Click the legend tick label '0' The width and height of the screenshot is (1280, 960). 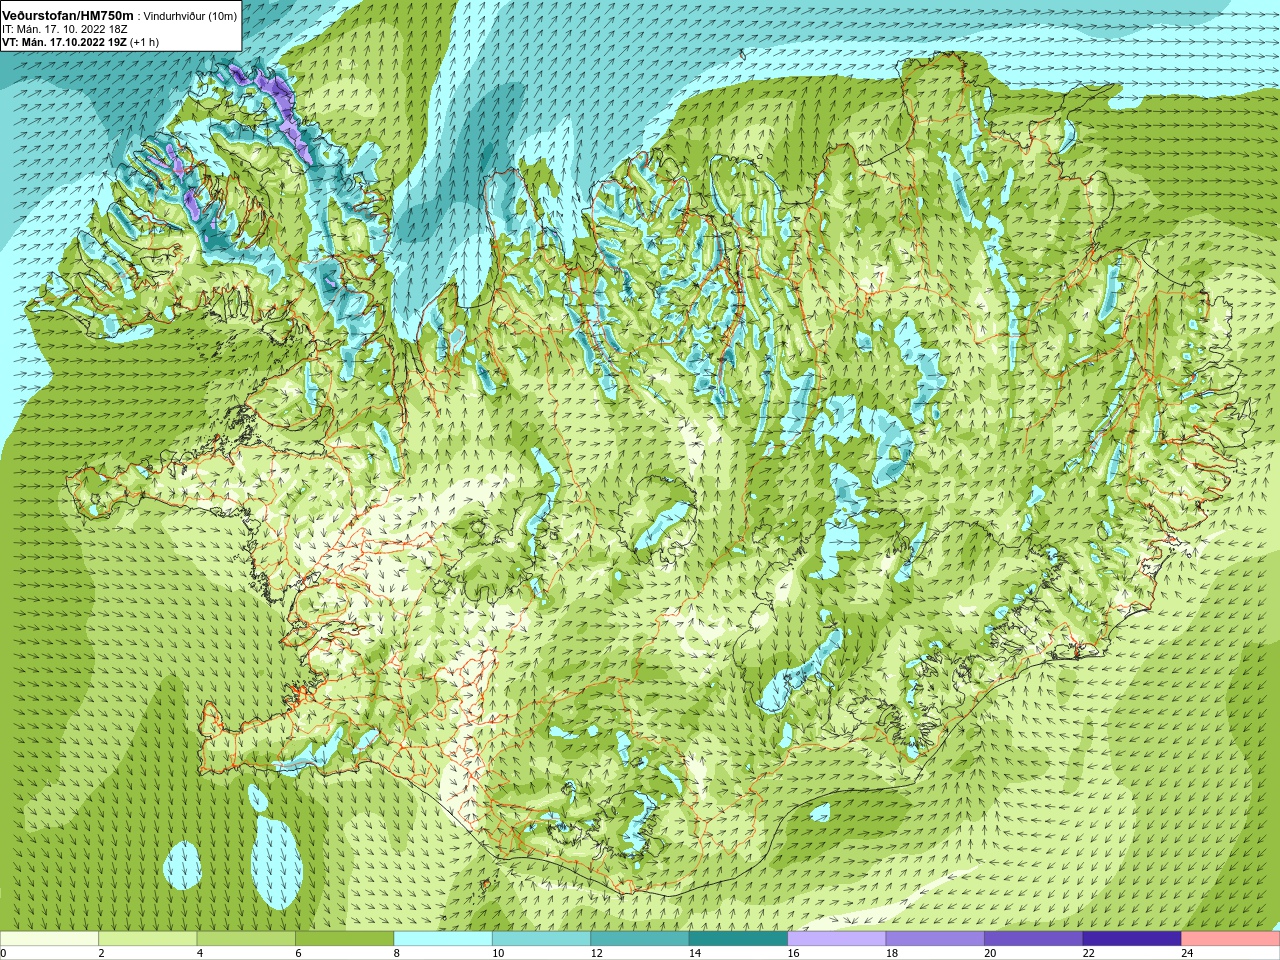pos(4,953)
